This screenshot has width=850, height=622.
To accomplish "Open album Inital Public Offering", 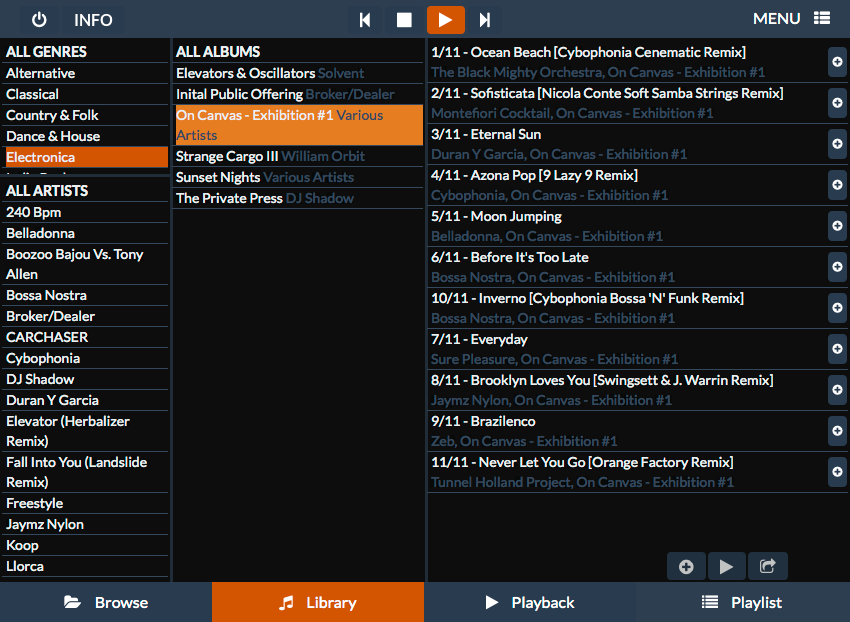I will (x=299, y=94).
